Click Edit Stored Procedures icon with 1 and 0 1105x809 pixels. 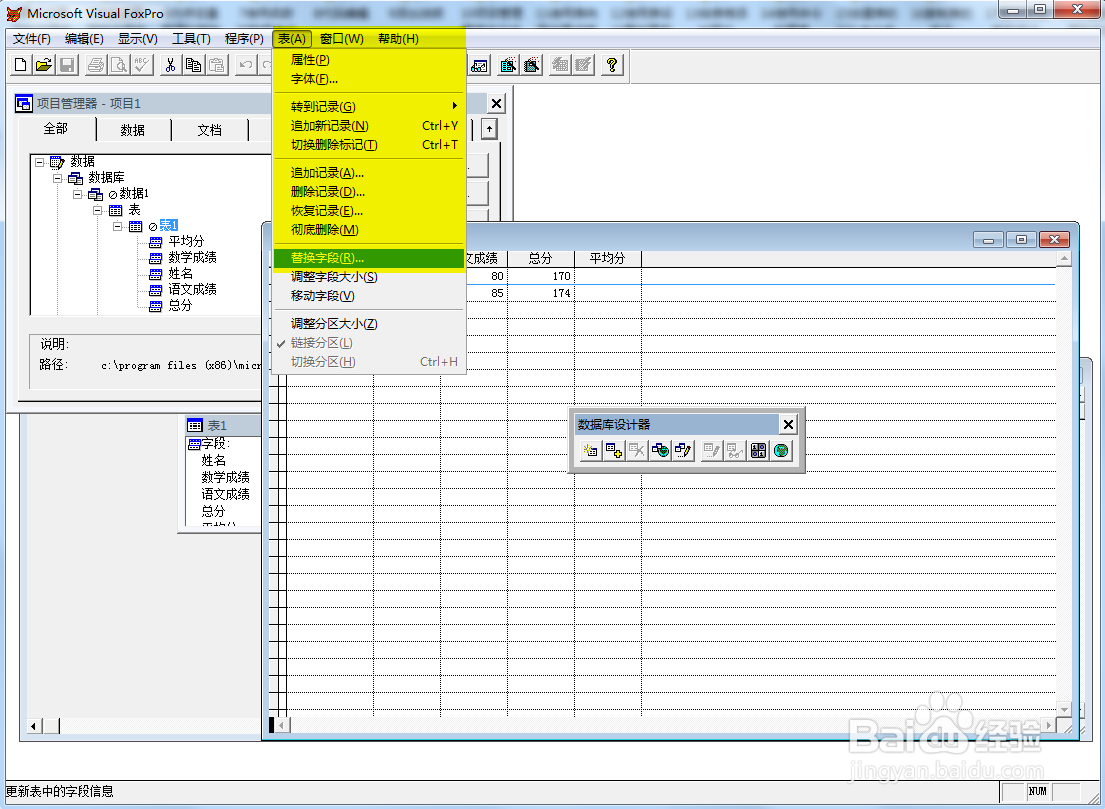tap(758, 450)
